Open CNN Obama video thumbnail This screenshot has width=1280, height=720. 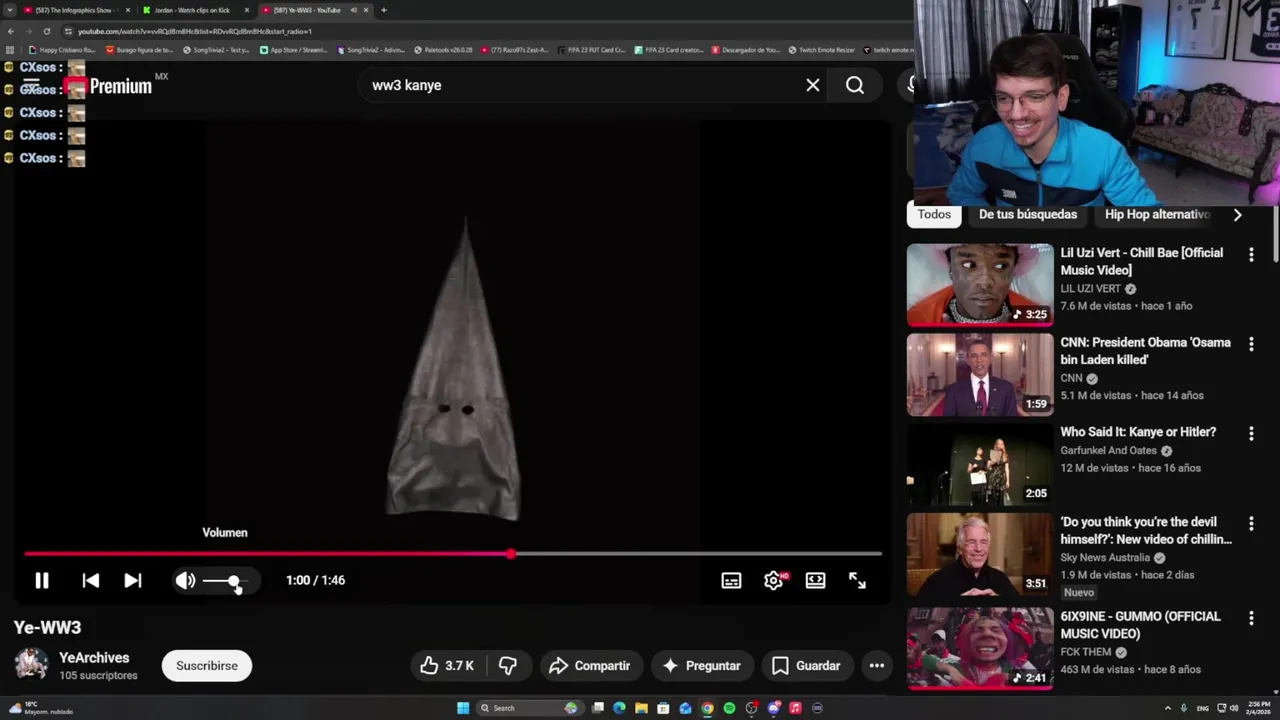pos(980,374)
